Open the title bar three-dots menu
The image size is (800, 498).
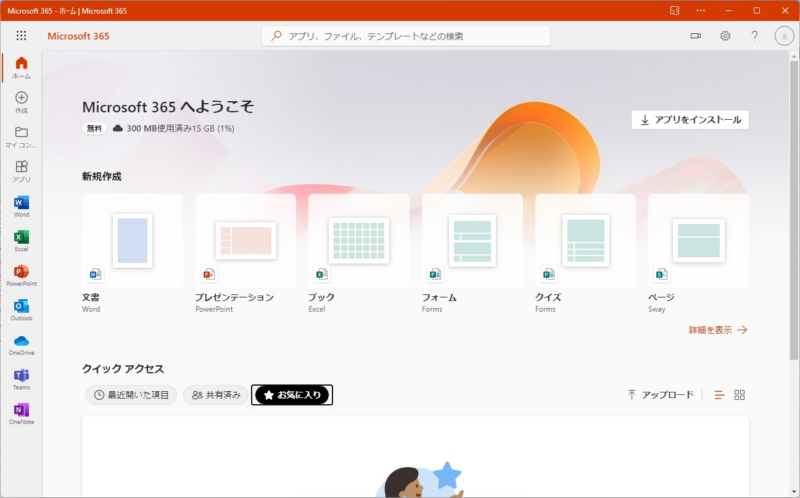click(x=701, y=10)
